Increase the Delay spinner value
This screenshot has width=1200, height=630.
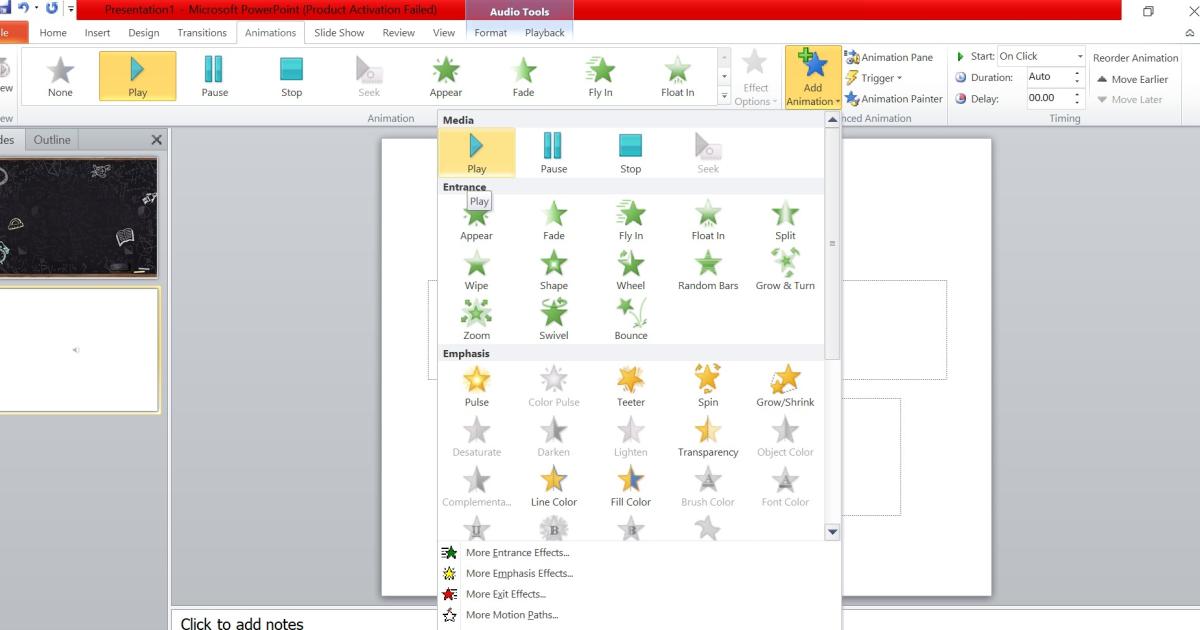point(1077,94)
